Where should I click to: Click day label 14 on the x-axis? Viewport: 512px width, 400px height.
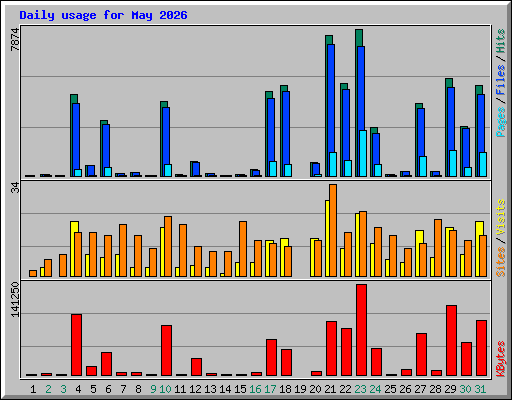[x=225, y=389]
